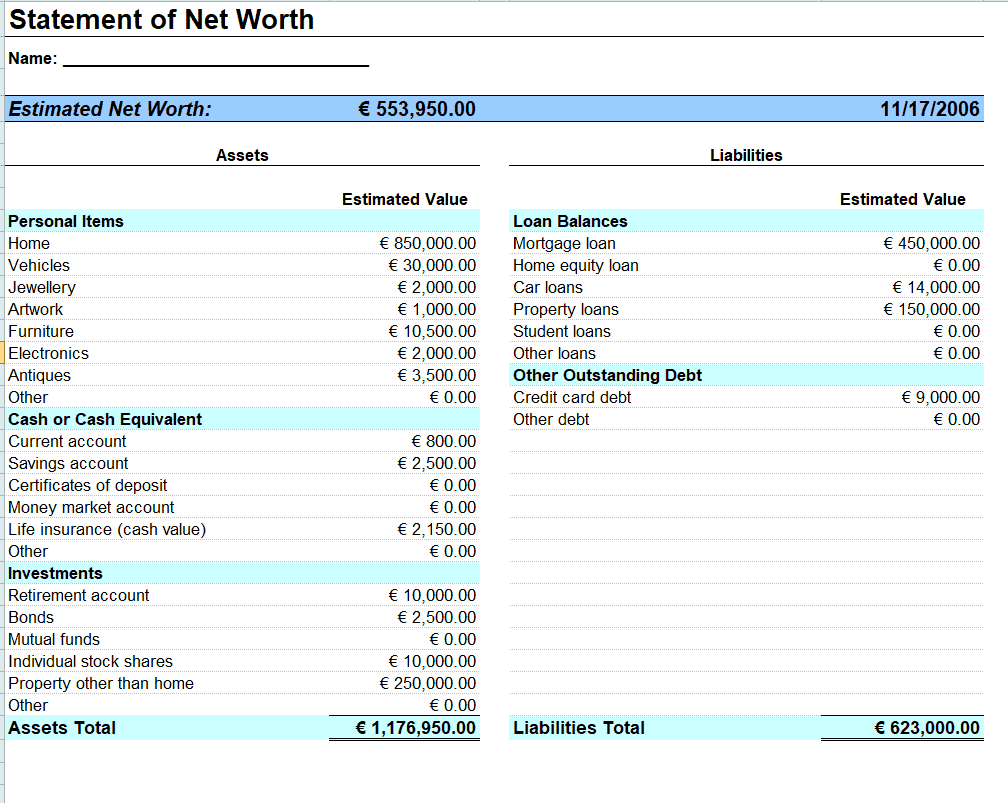The height and width of the screenshot is (803, 1008).
Task: Click the Furniture value € 10,500.00
Action: pyautogui.click(x=432, y=331)
